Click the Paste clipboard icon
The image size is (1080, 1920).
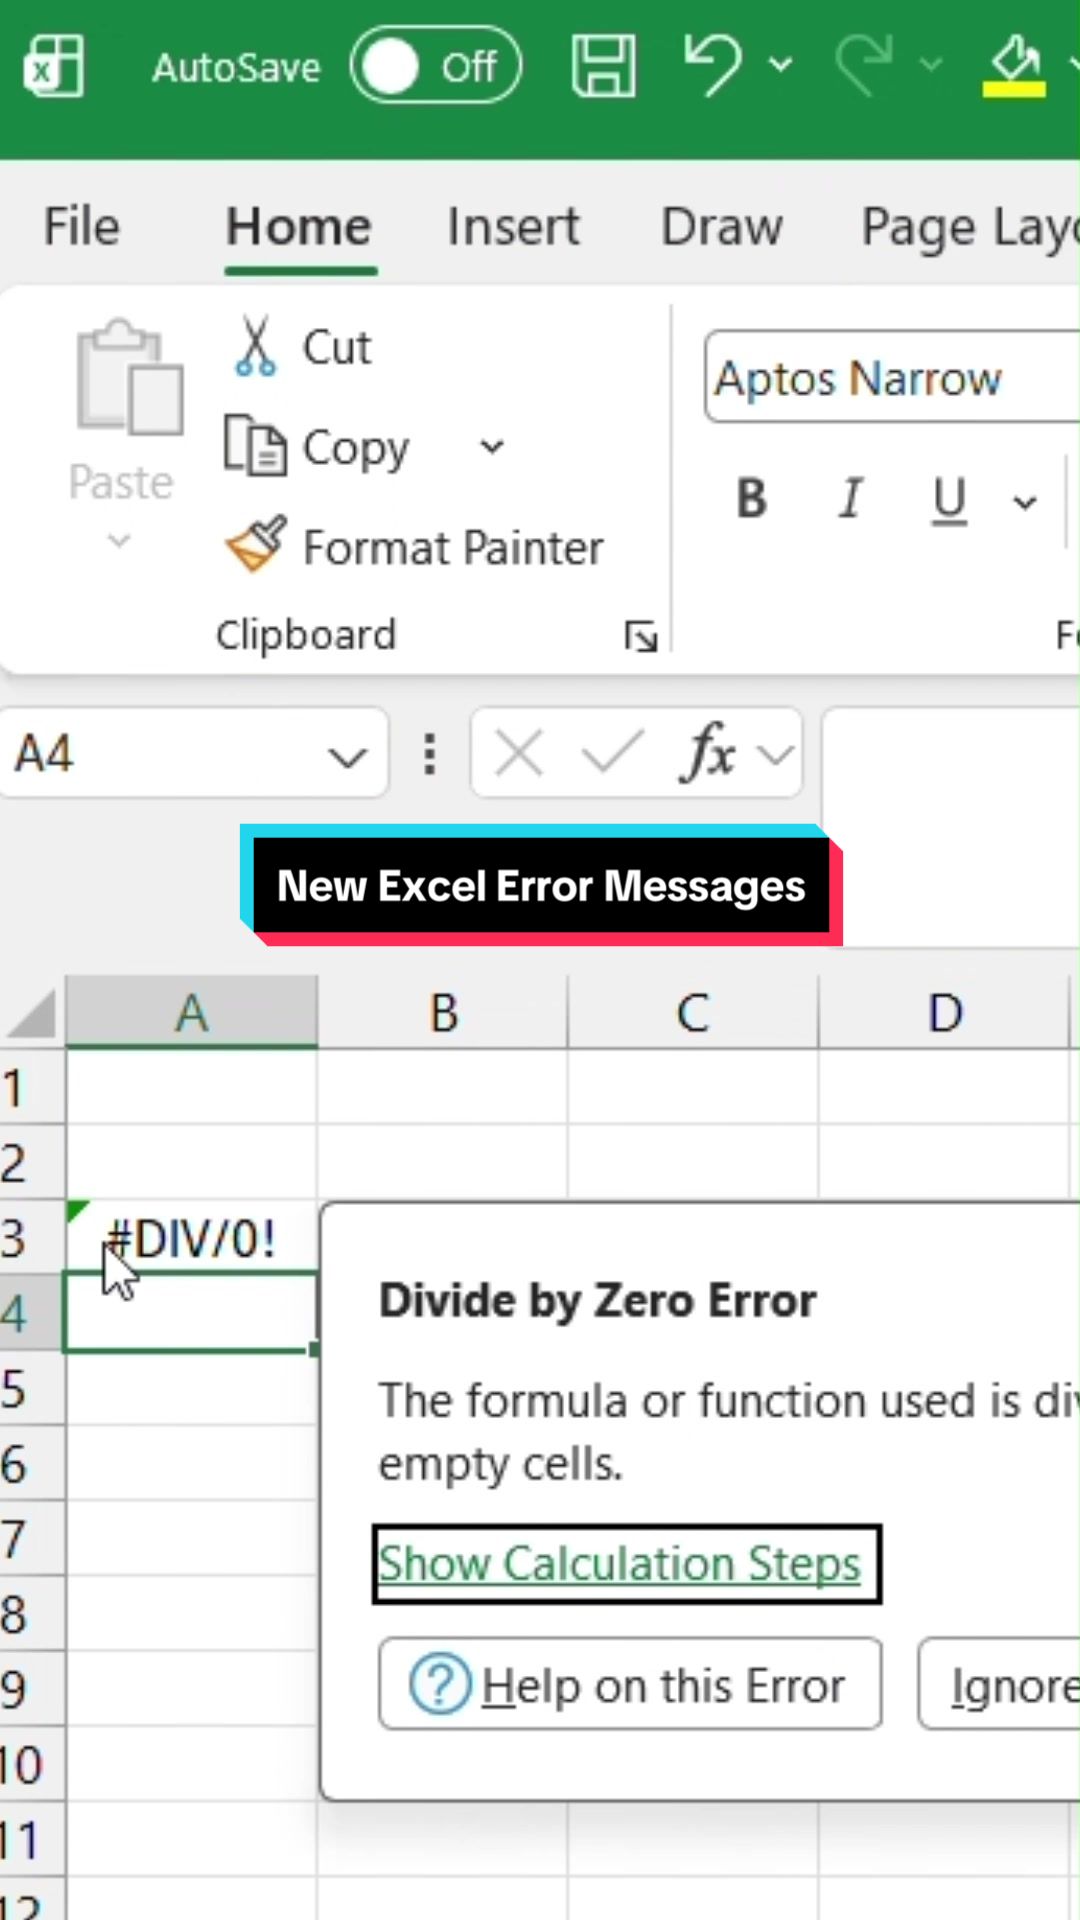click(x=129, y=376)
